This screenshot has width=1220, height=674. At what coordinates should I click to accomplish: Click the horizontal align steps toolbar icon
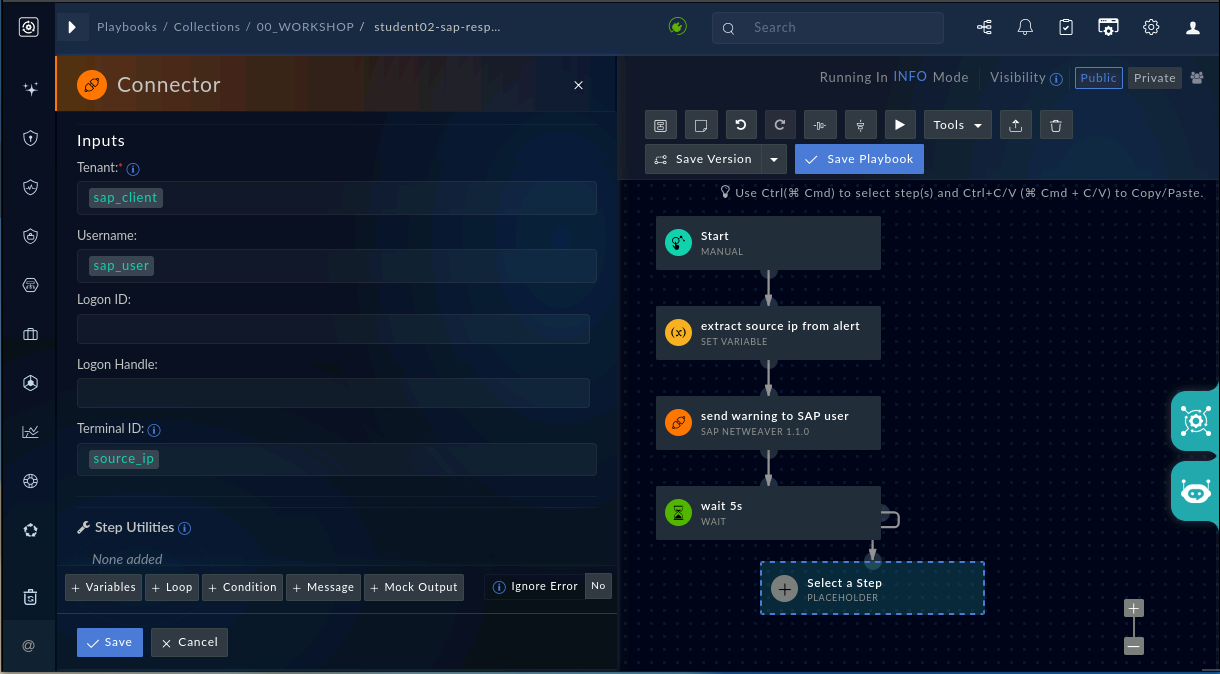point(820,125)
